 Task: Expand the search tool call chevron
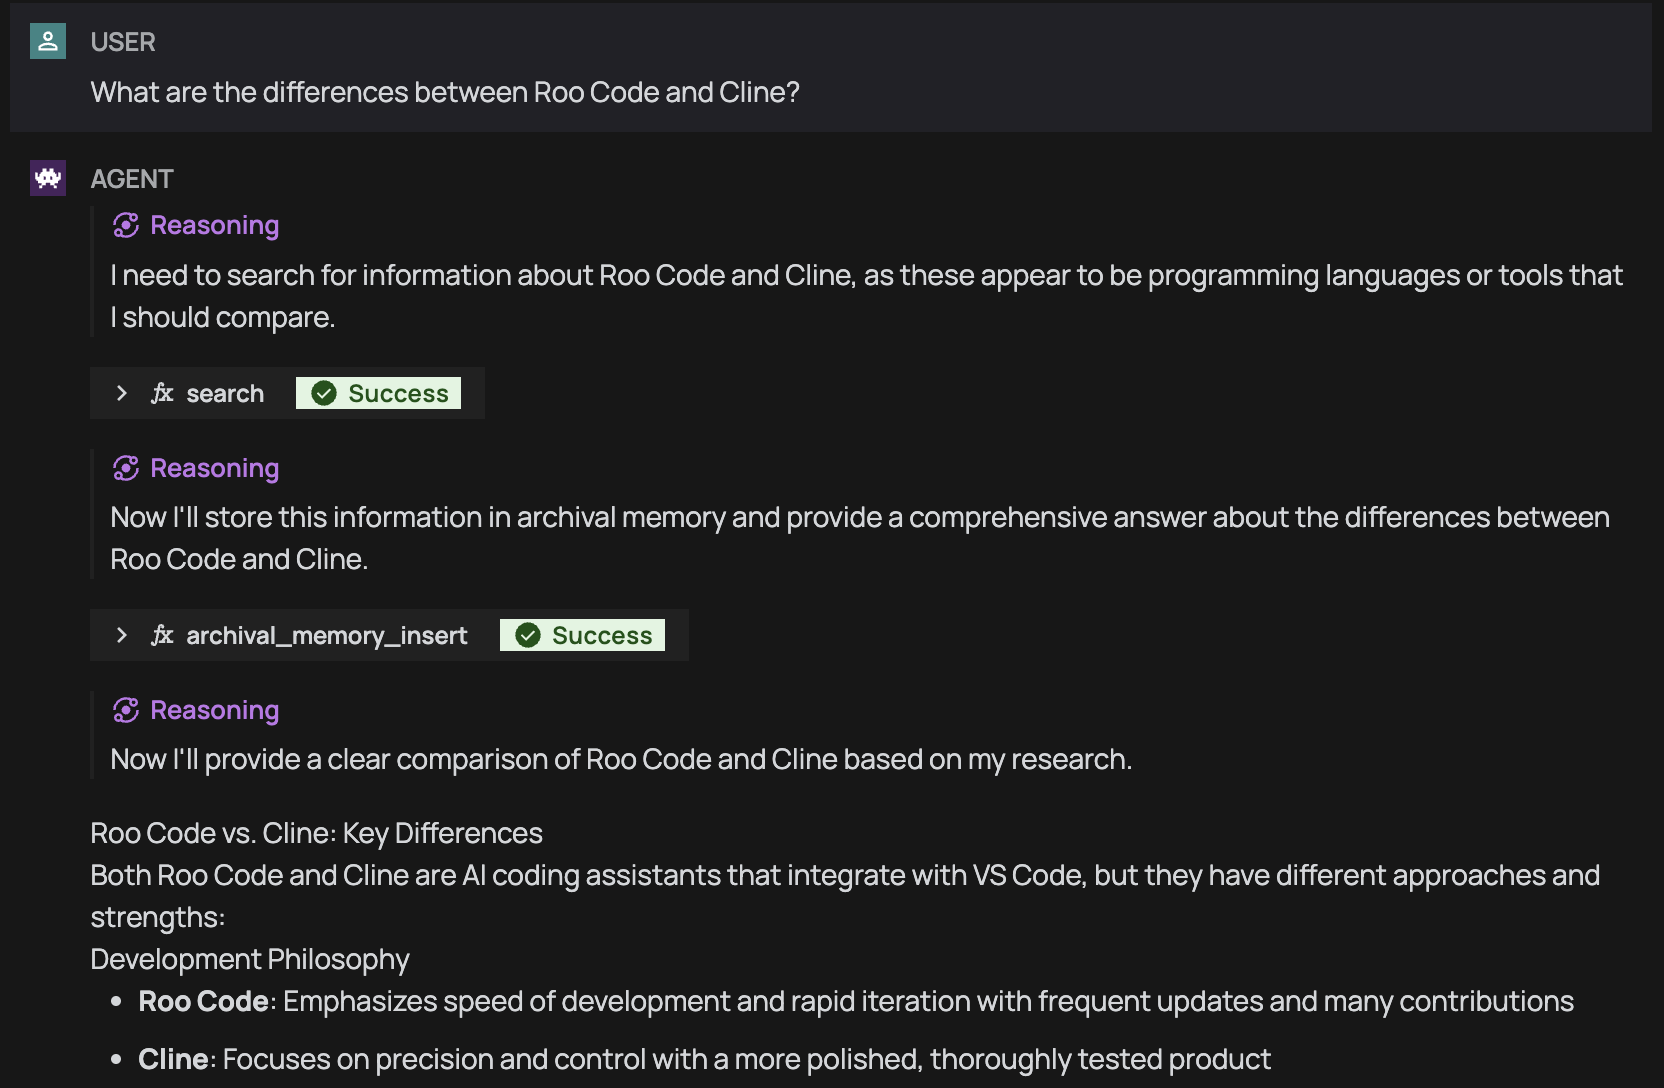(x=122, y=393)
